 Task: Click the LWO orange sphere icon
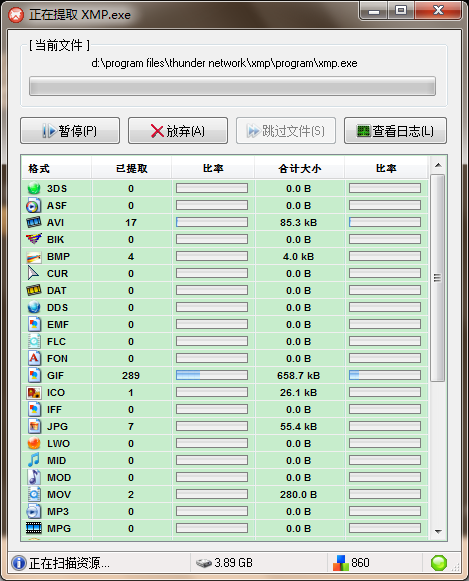34,443
